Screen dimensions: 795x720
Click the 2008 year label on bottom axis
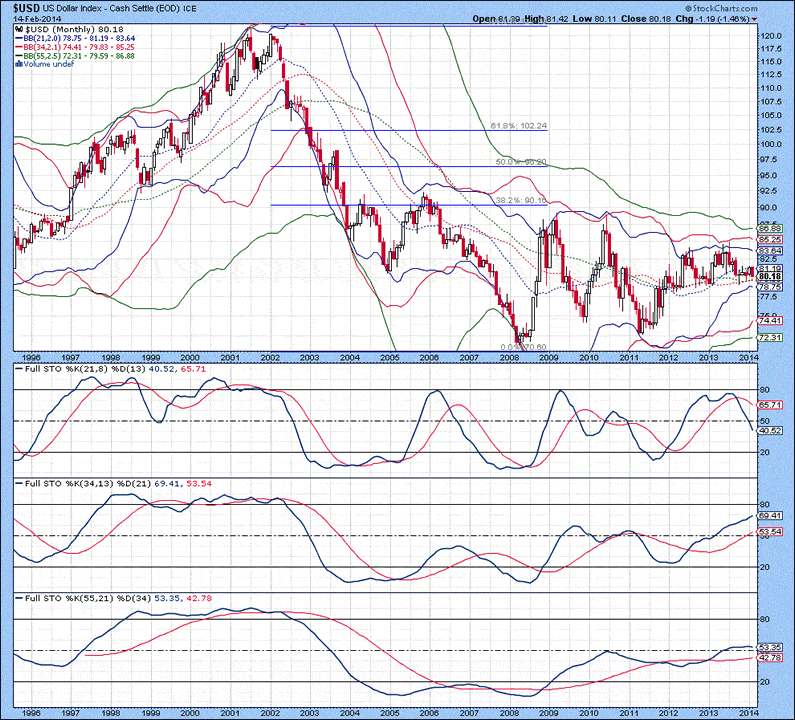click(x=511, y=712)
